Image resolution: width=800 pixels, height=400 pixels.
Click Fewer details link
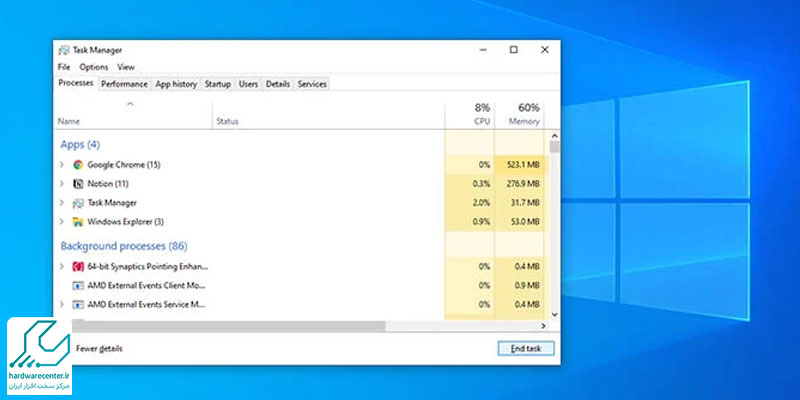tap(99, 348)
